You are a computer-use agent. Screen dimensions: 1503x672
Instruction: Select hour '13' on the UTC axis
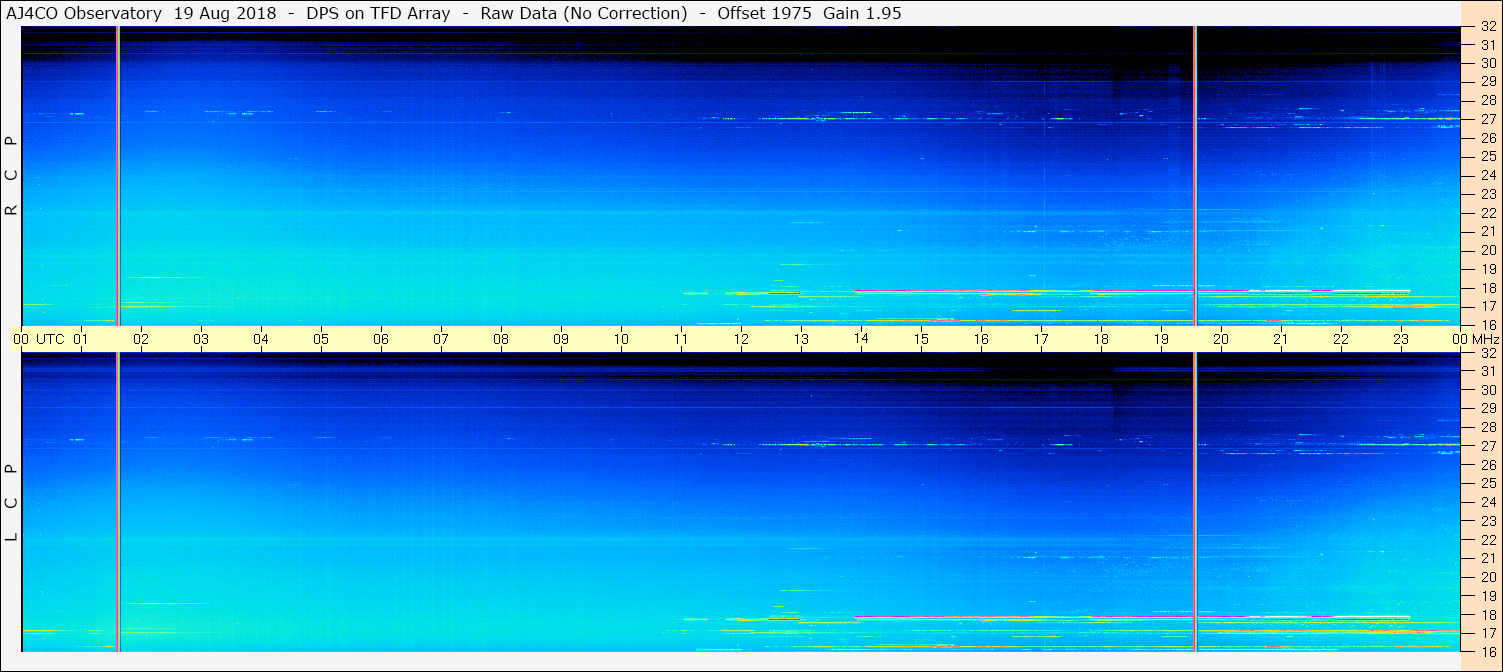pyautogui.click(x=801, y=339)
